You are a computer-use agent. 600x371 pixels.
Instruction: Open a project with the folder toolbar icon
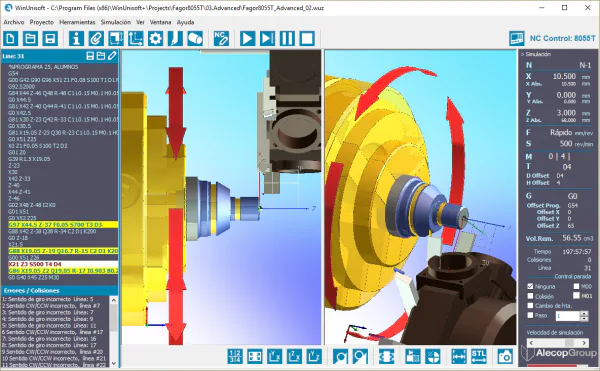pos(30,39)
